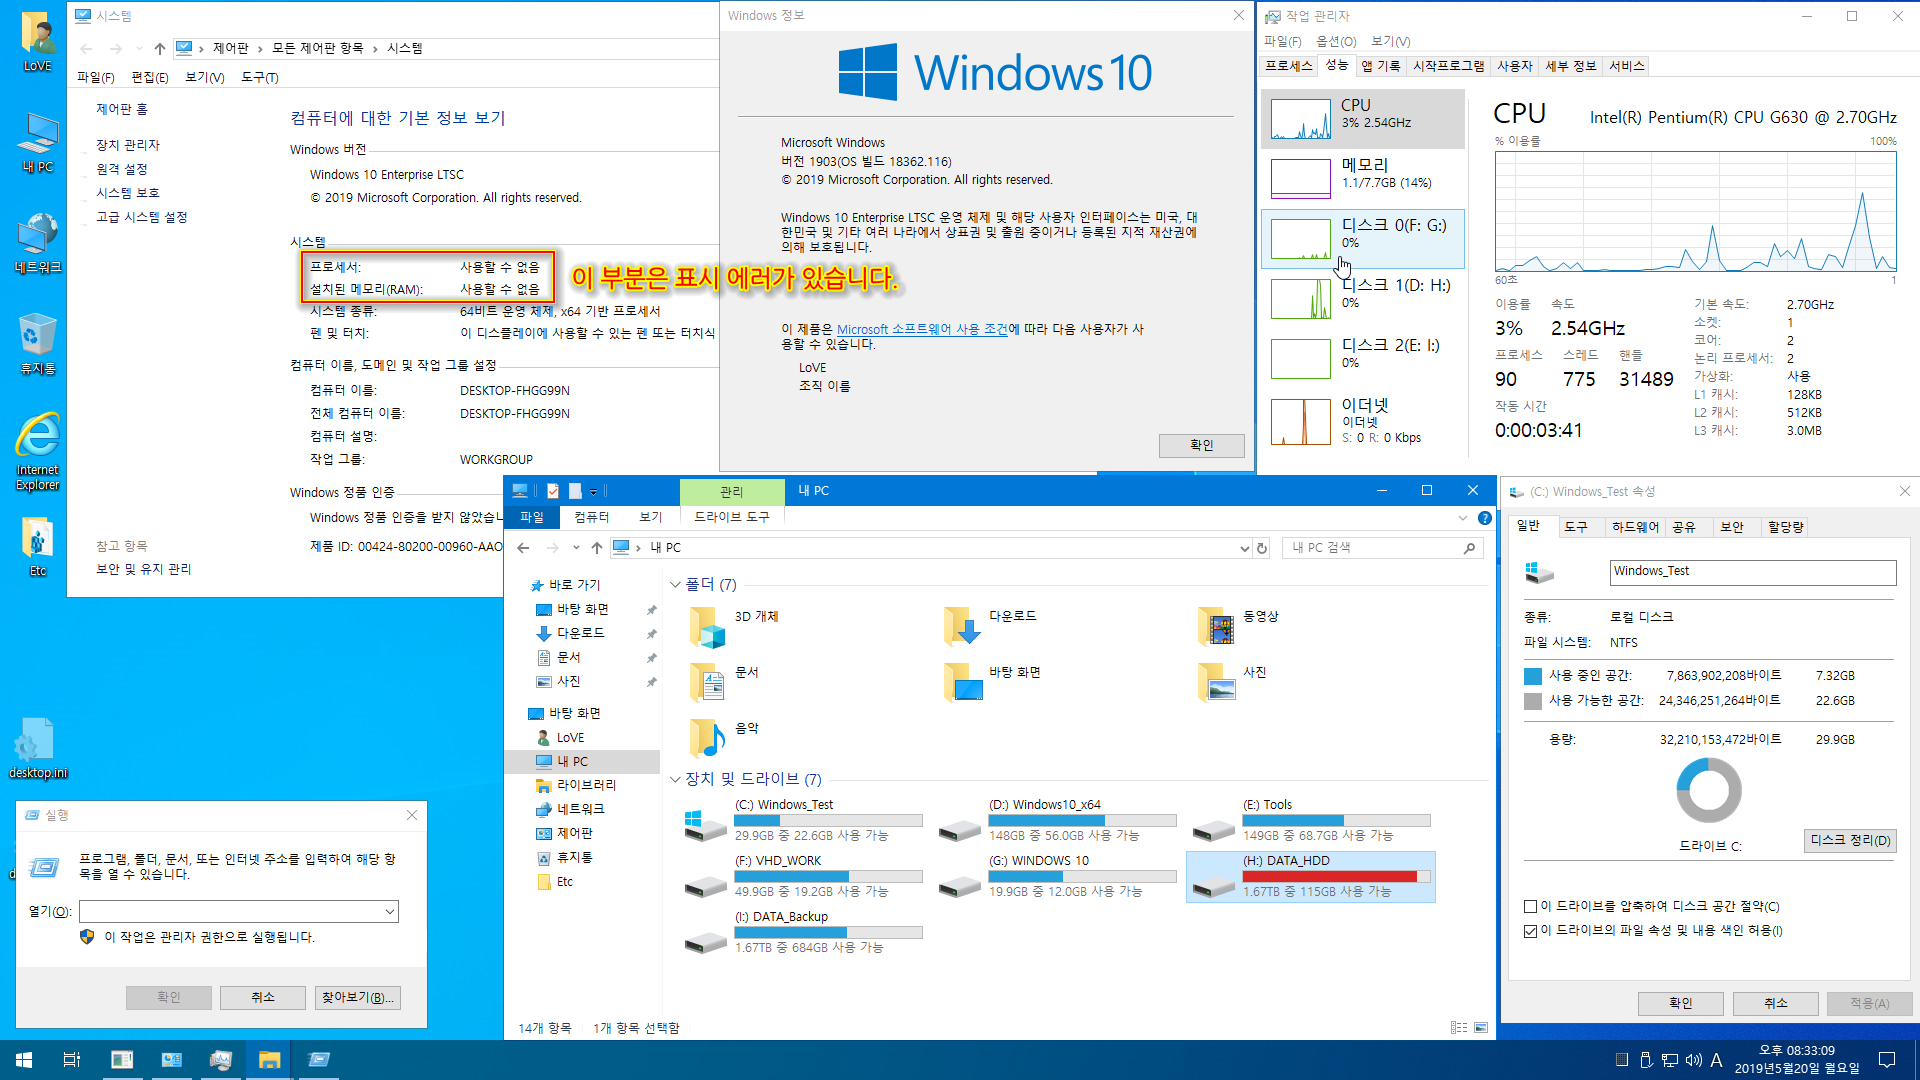The width and height of the screenshot is (1920, 1080).
Task: Switch to the 서비스 tab
Action: 1626,66
